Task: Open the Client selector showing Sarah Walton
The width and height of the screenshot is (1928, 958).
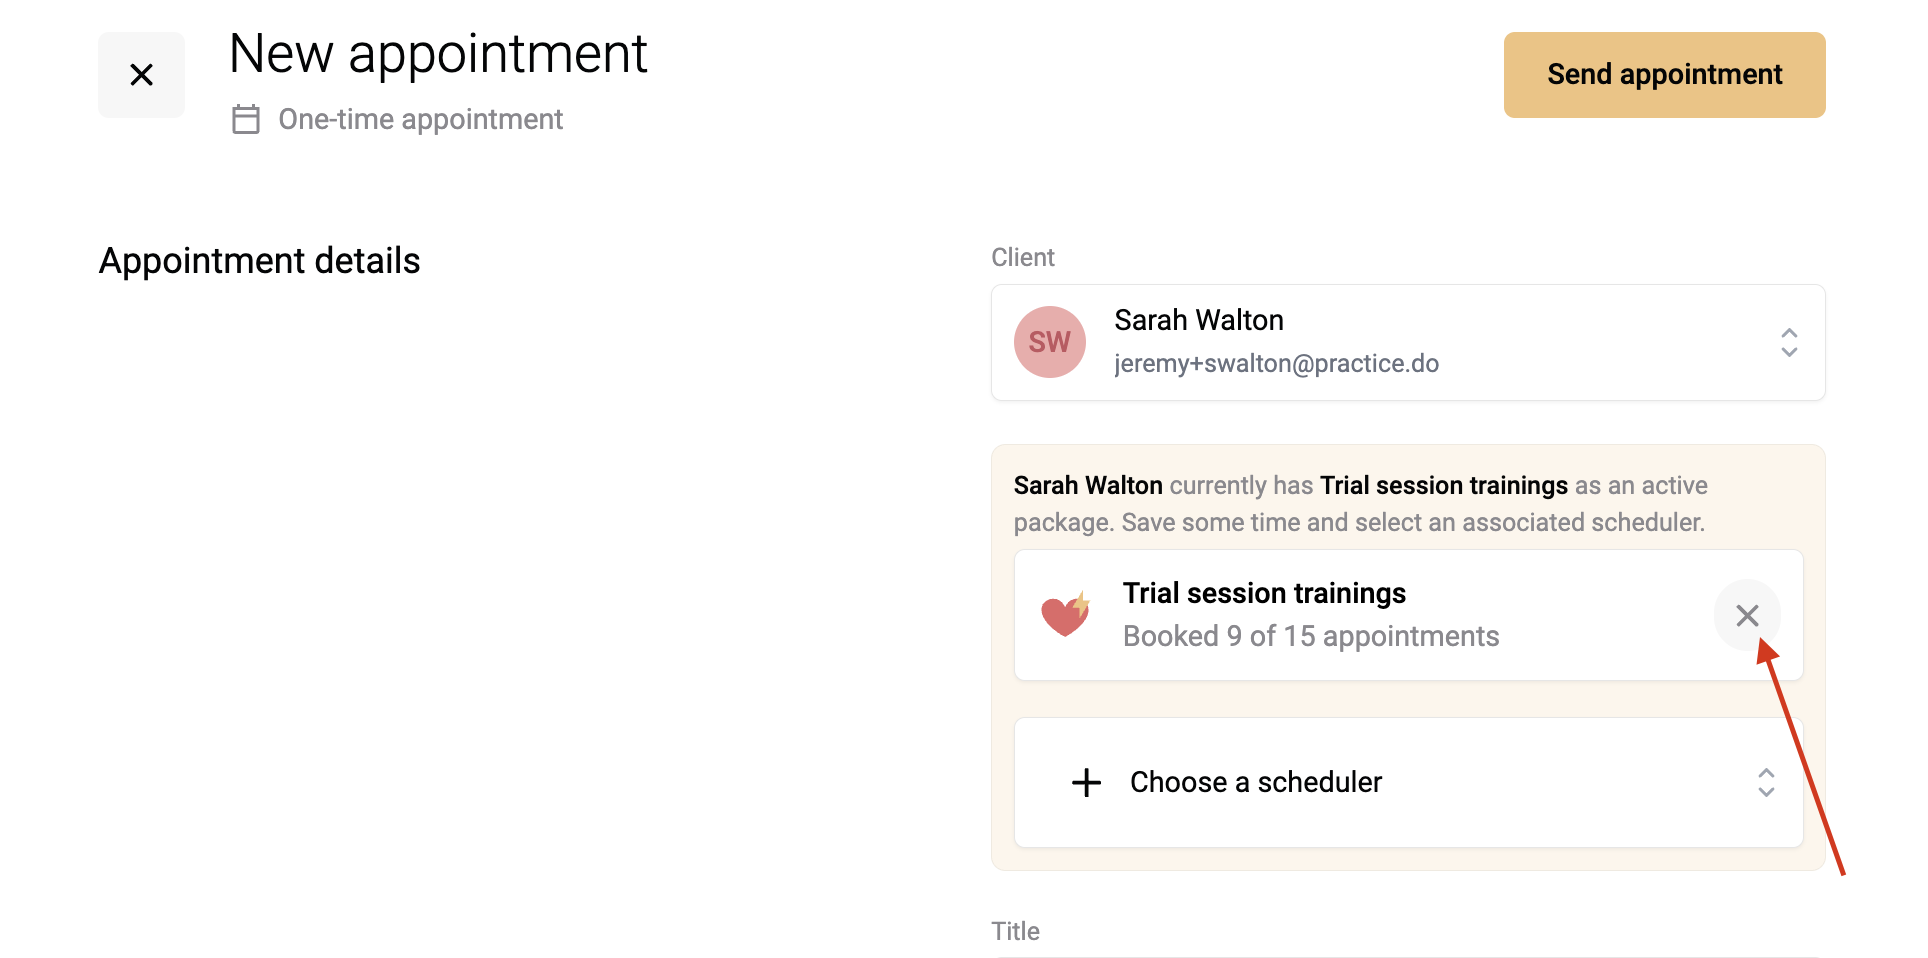Action: (x=1408, y=342)
